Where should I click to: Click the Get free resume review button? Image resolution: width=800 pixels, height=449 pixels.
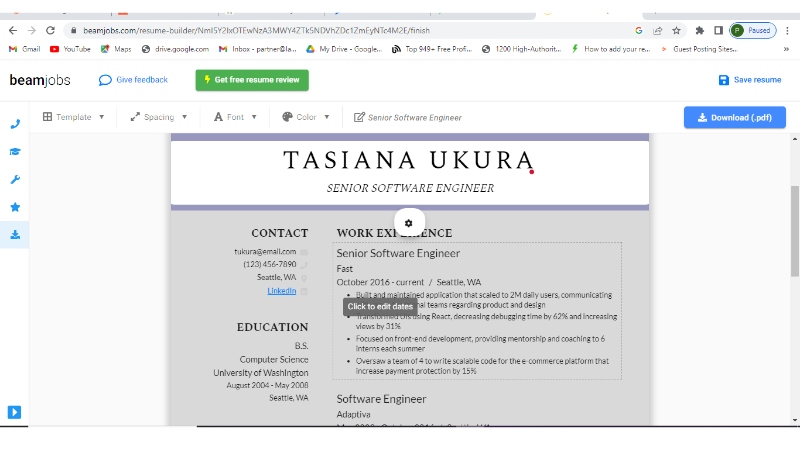pos(252,80)
